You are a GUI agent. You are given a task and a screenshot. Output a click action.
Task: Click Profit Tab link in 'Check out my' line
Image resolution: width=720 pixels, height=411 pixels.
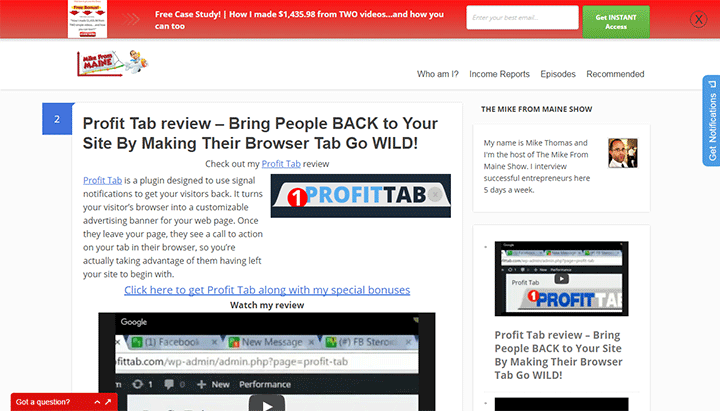[x=281, y=163]
